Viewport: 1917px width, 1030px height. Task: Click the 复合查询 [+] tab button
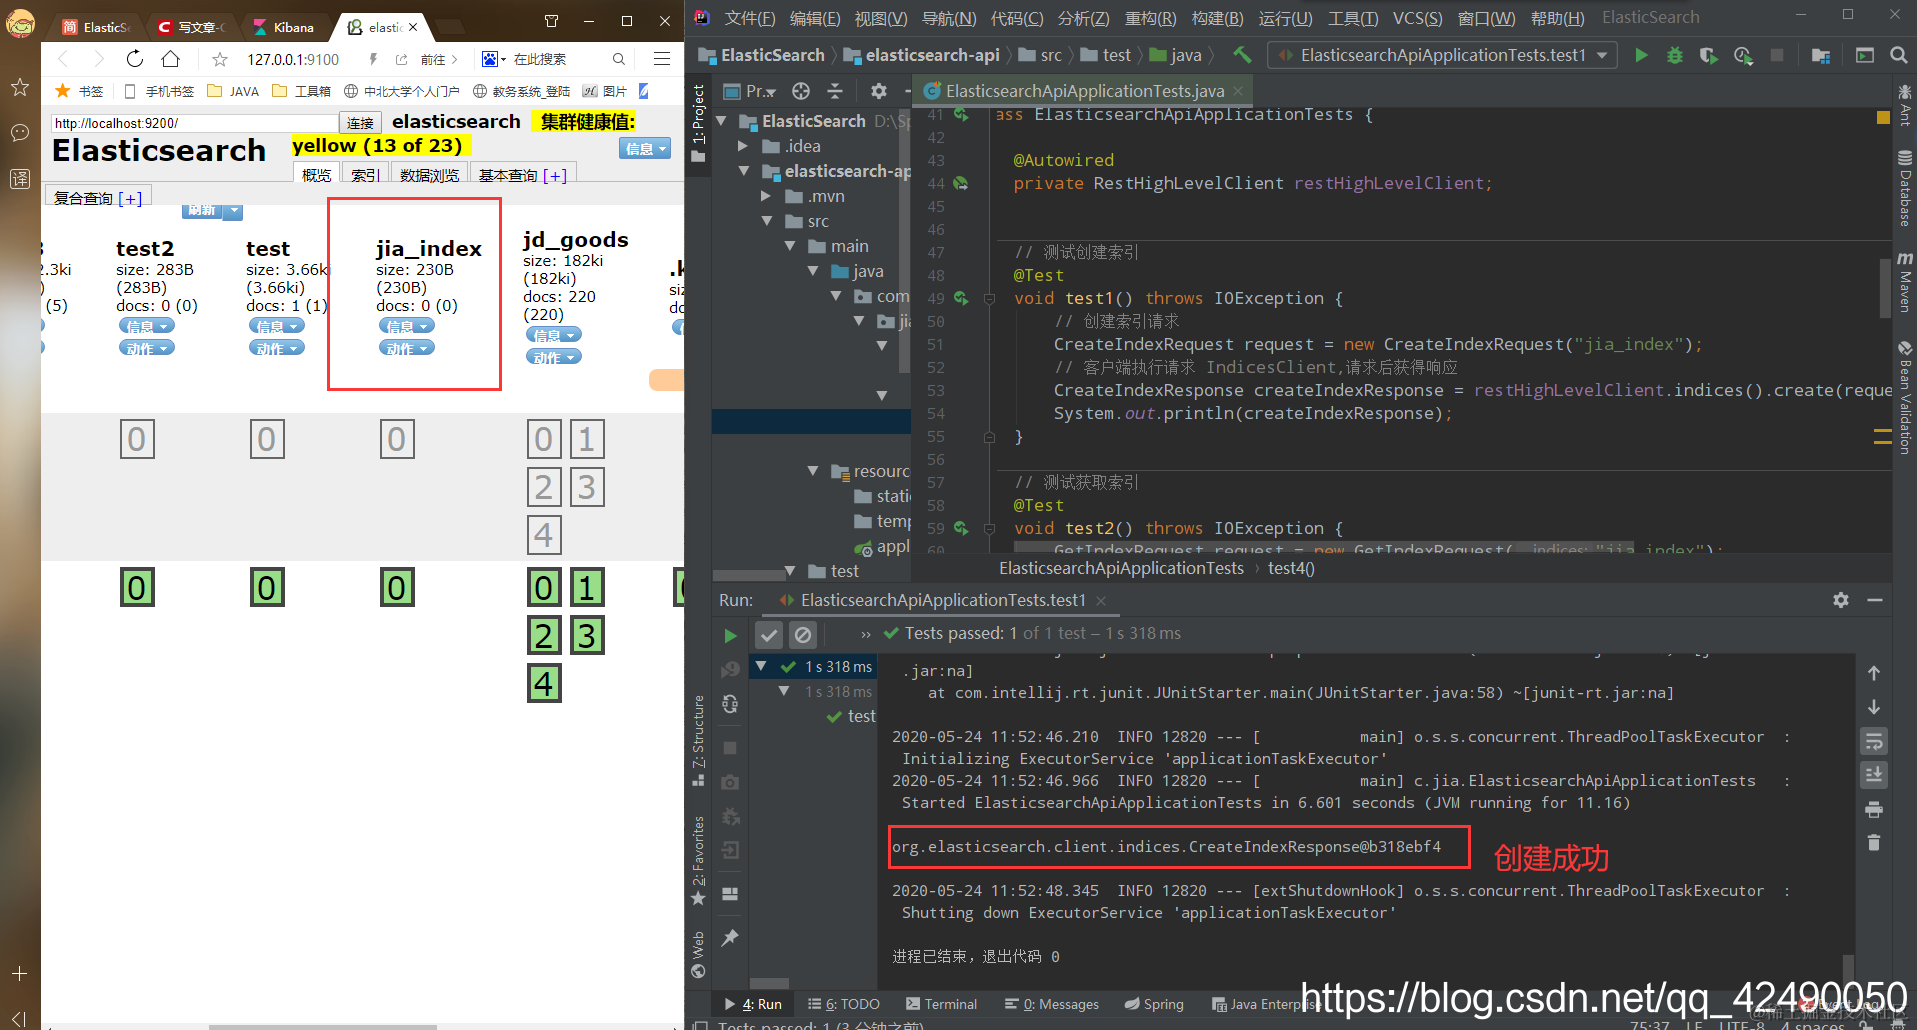(98, 198)
